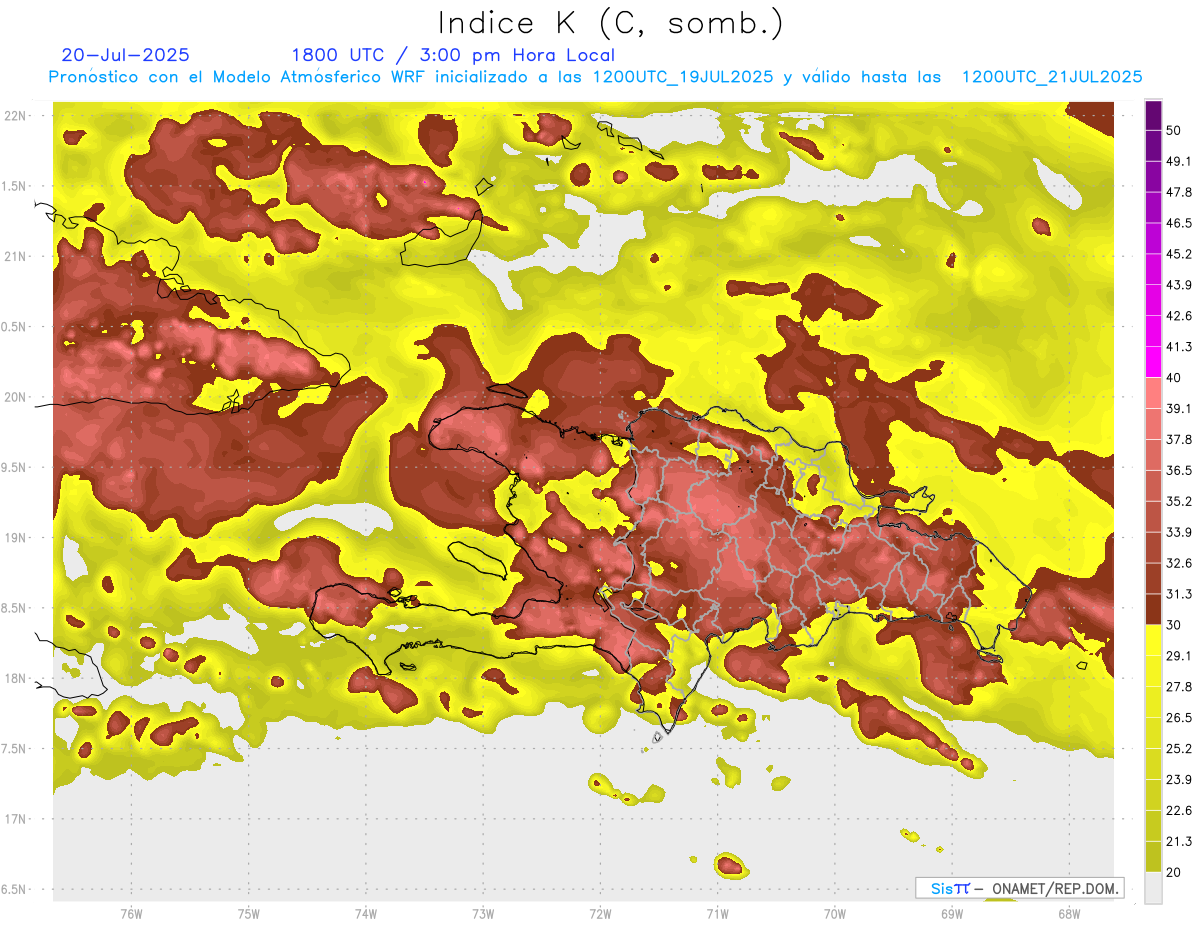This screenshot has width=1200, height=927.
Task: Click the '21.3' colorbar value
Action: (x=1179, y=842)
